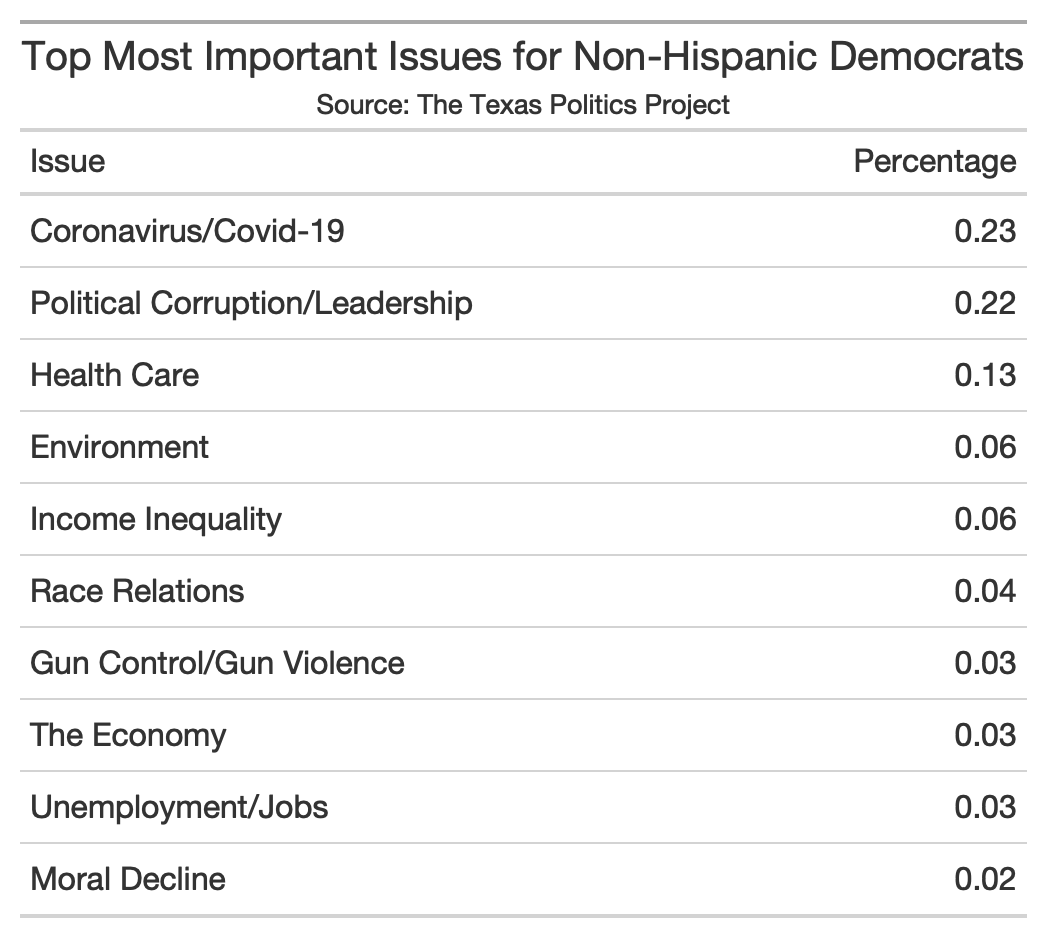This screenshot has height=938, width=1047.
Task: Select the Unemployment/Jobs row label
Action: [x=179, y=807]
